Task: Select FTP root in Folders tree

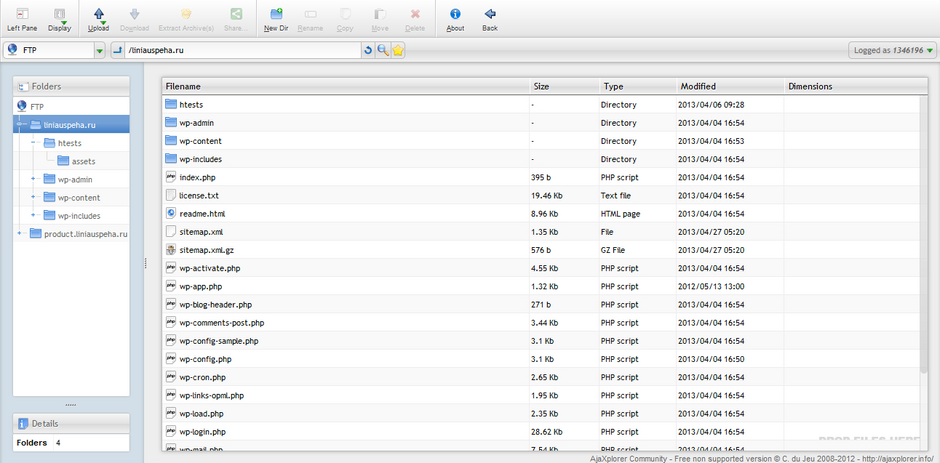Action: (37, 107)
